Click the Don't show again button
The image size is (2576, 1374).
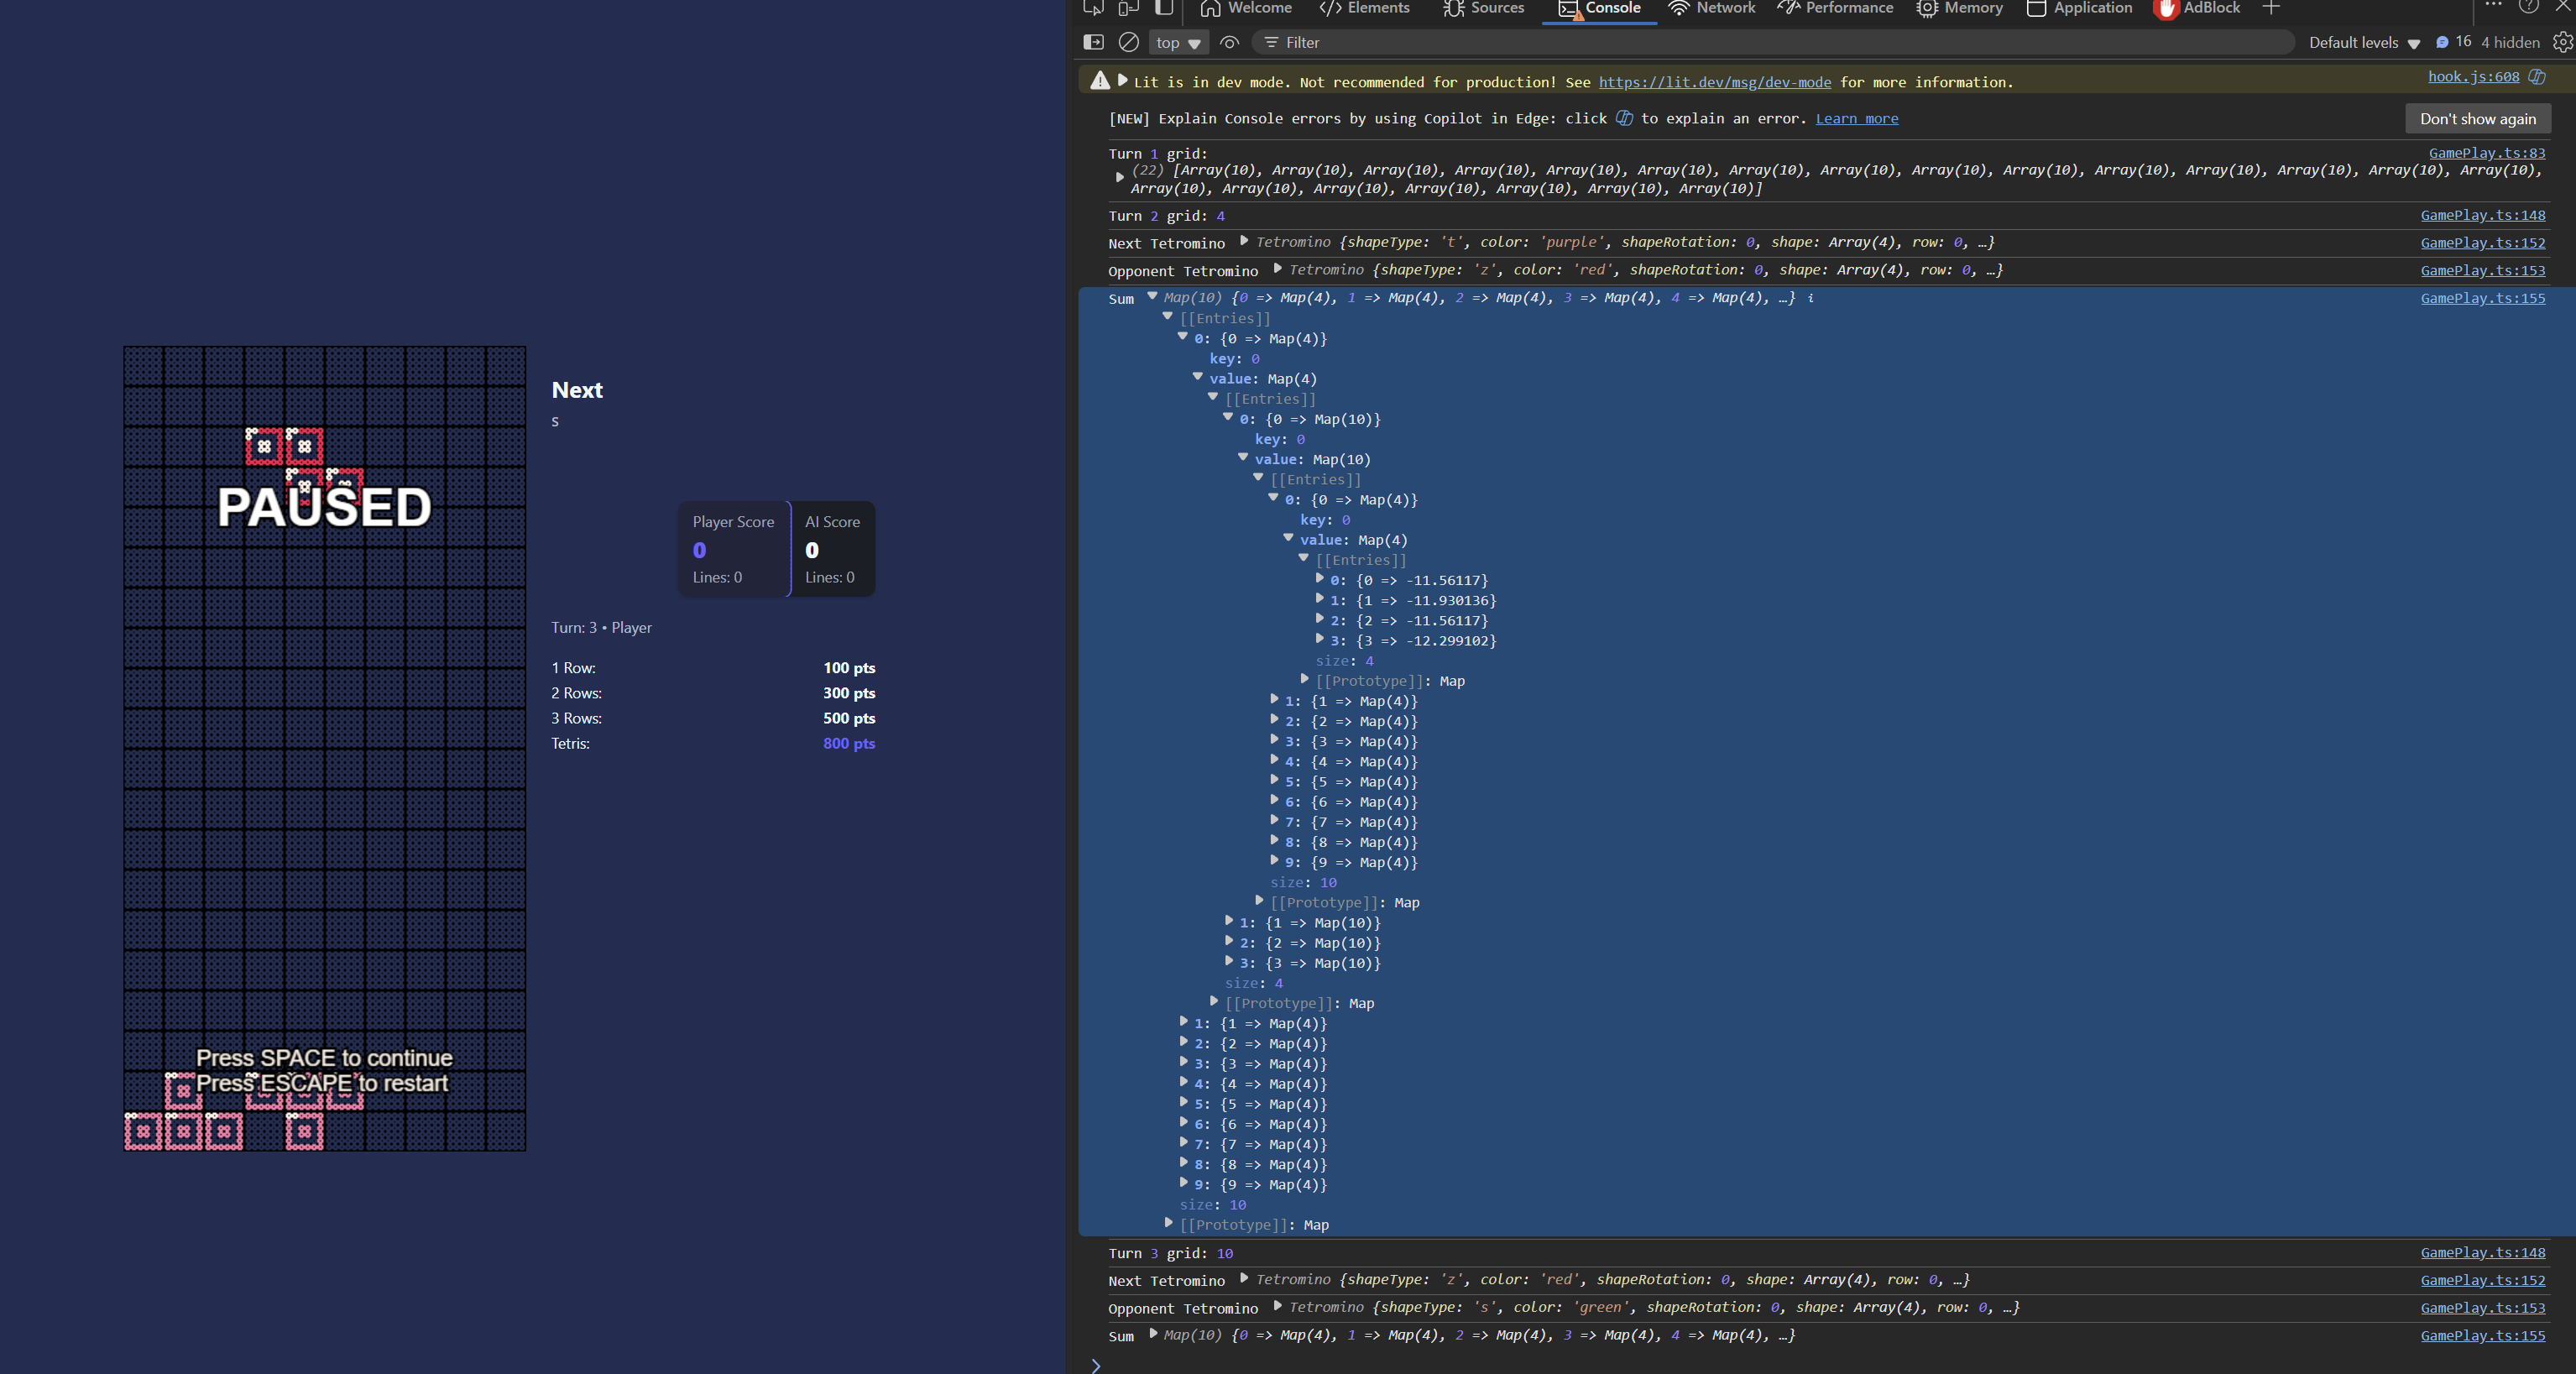tap(2477, 119)
